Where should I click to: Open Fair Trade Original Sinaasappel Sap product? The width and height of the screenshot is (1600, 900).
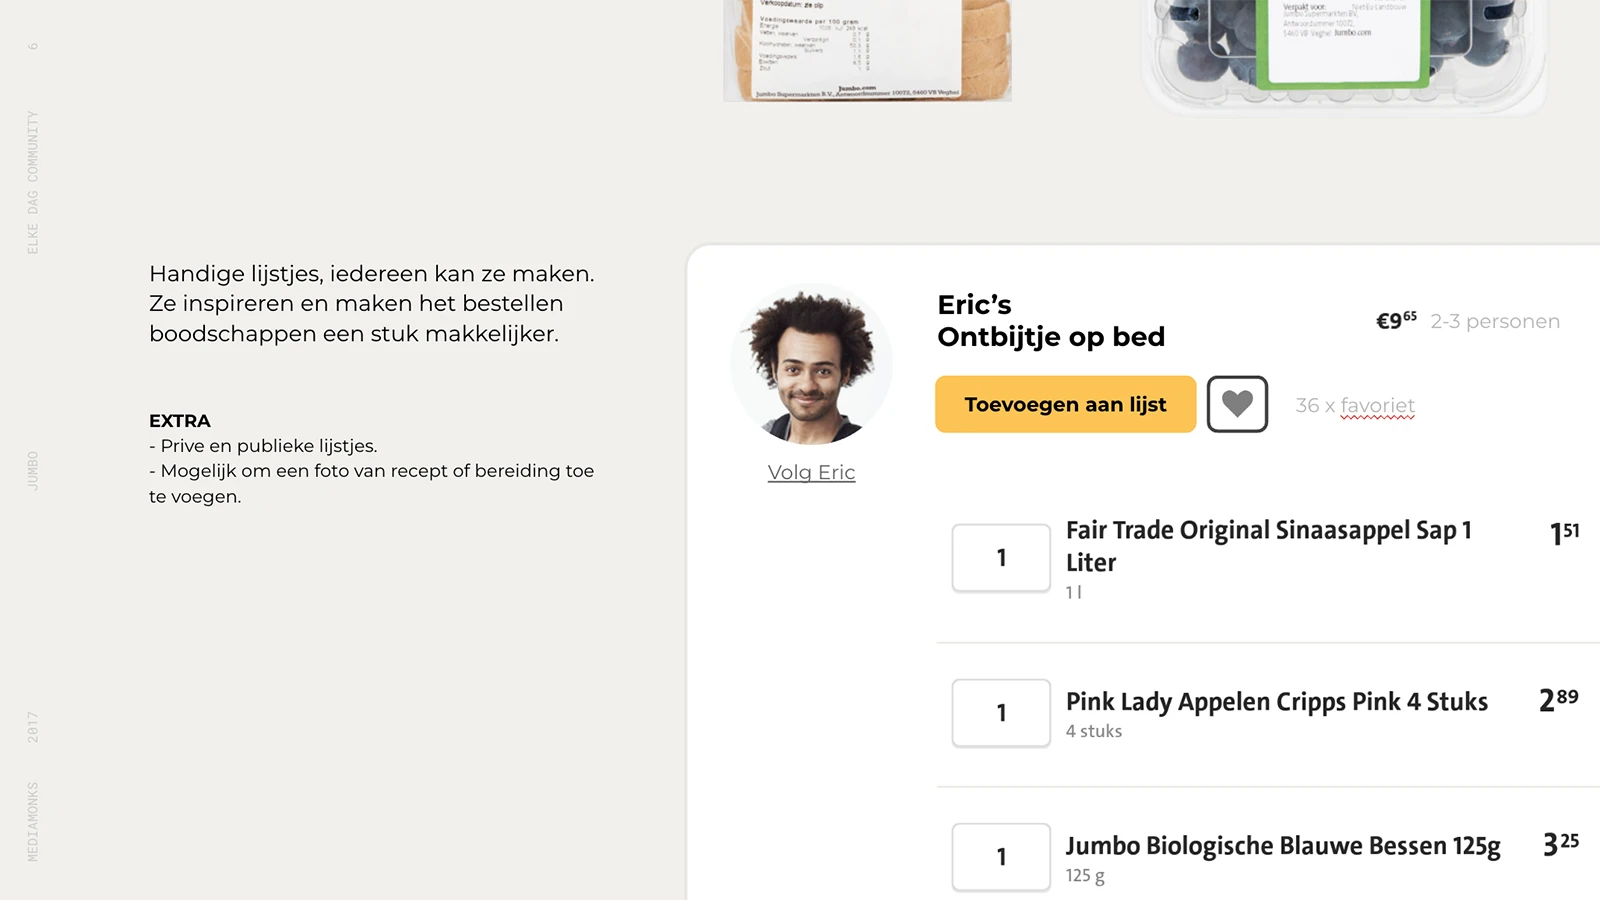click(x=1268, y=545)
